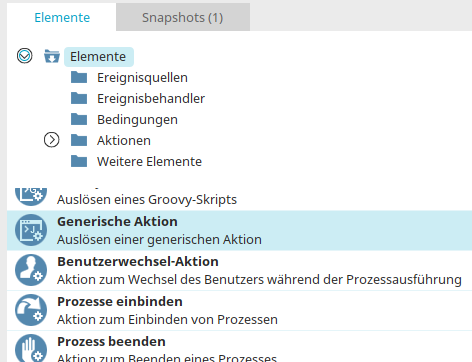Screen dimensions: 472x362
Task: Select the Ereignisbehandler tree item
Action: [151, 99]
